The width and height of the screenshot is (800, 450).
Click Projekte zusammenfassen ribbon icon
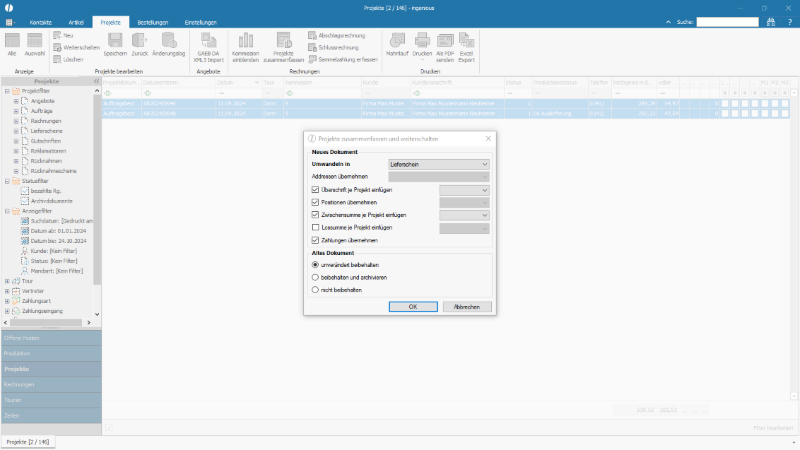click(284, 40)
